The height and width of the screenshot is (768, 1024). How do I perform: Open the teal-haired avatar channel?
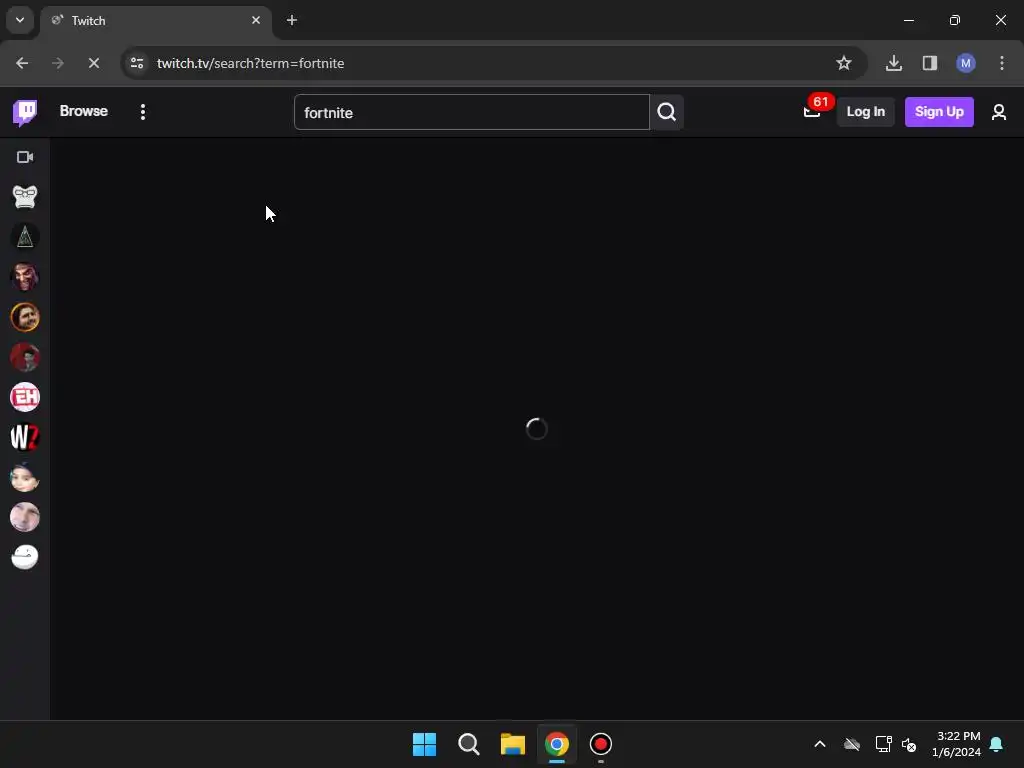25,477
